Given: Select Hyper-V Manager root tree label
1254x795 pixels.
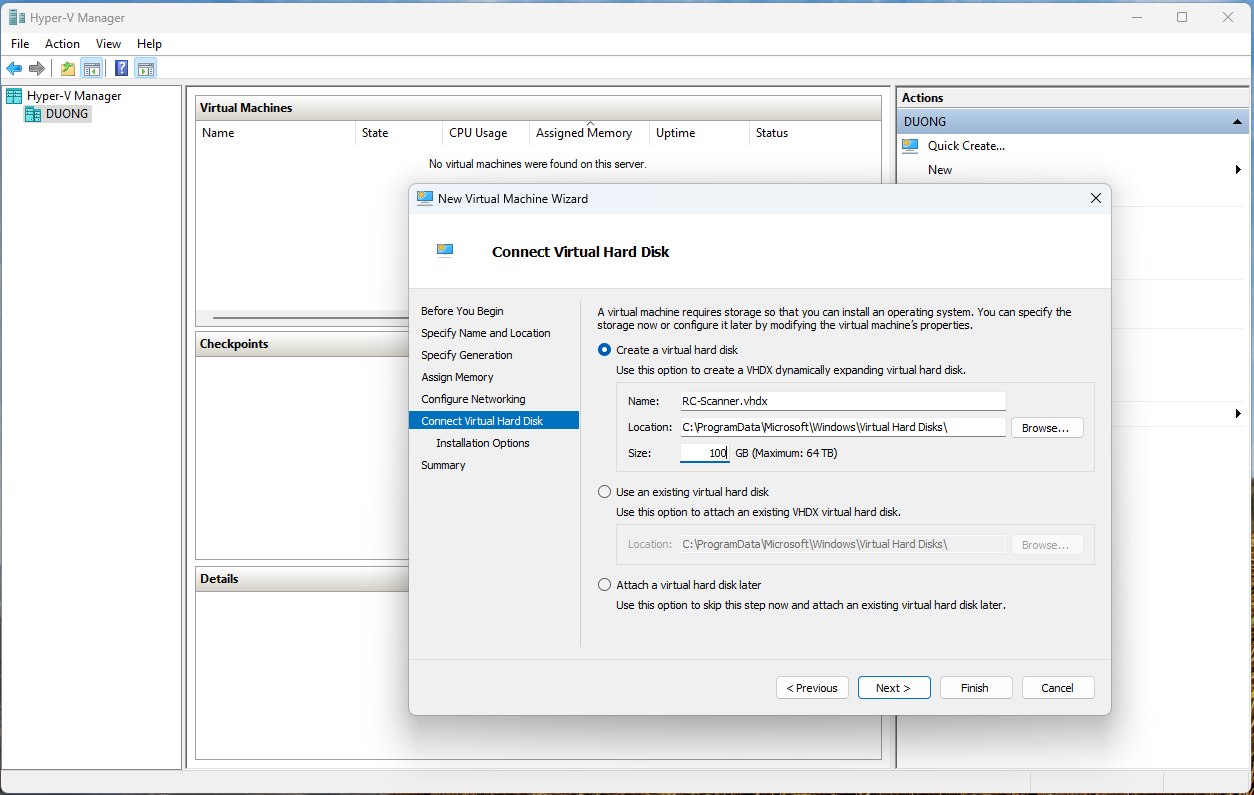Looking at the screenshot, I should (x=74, y=96).
